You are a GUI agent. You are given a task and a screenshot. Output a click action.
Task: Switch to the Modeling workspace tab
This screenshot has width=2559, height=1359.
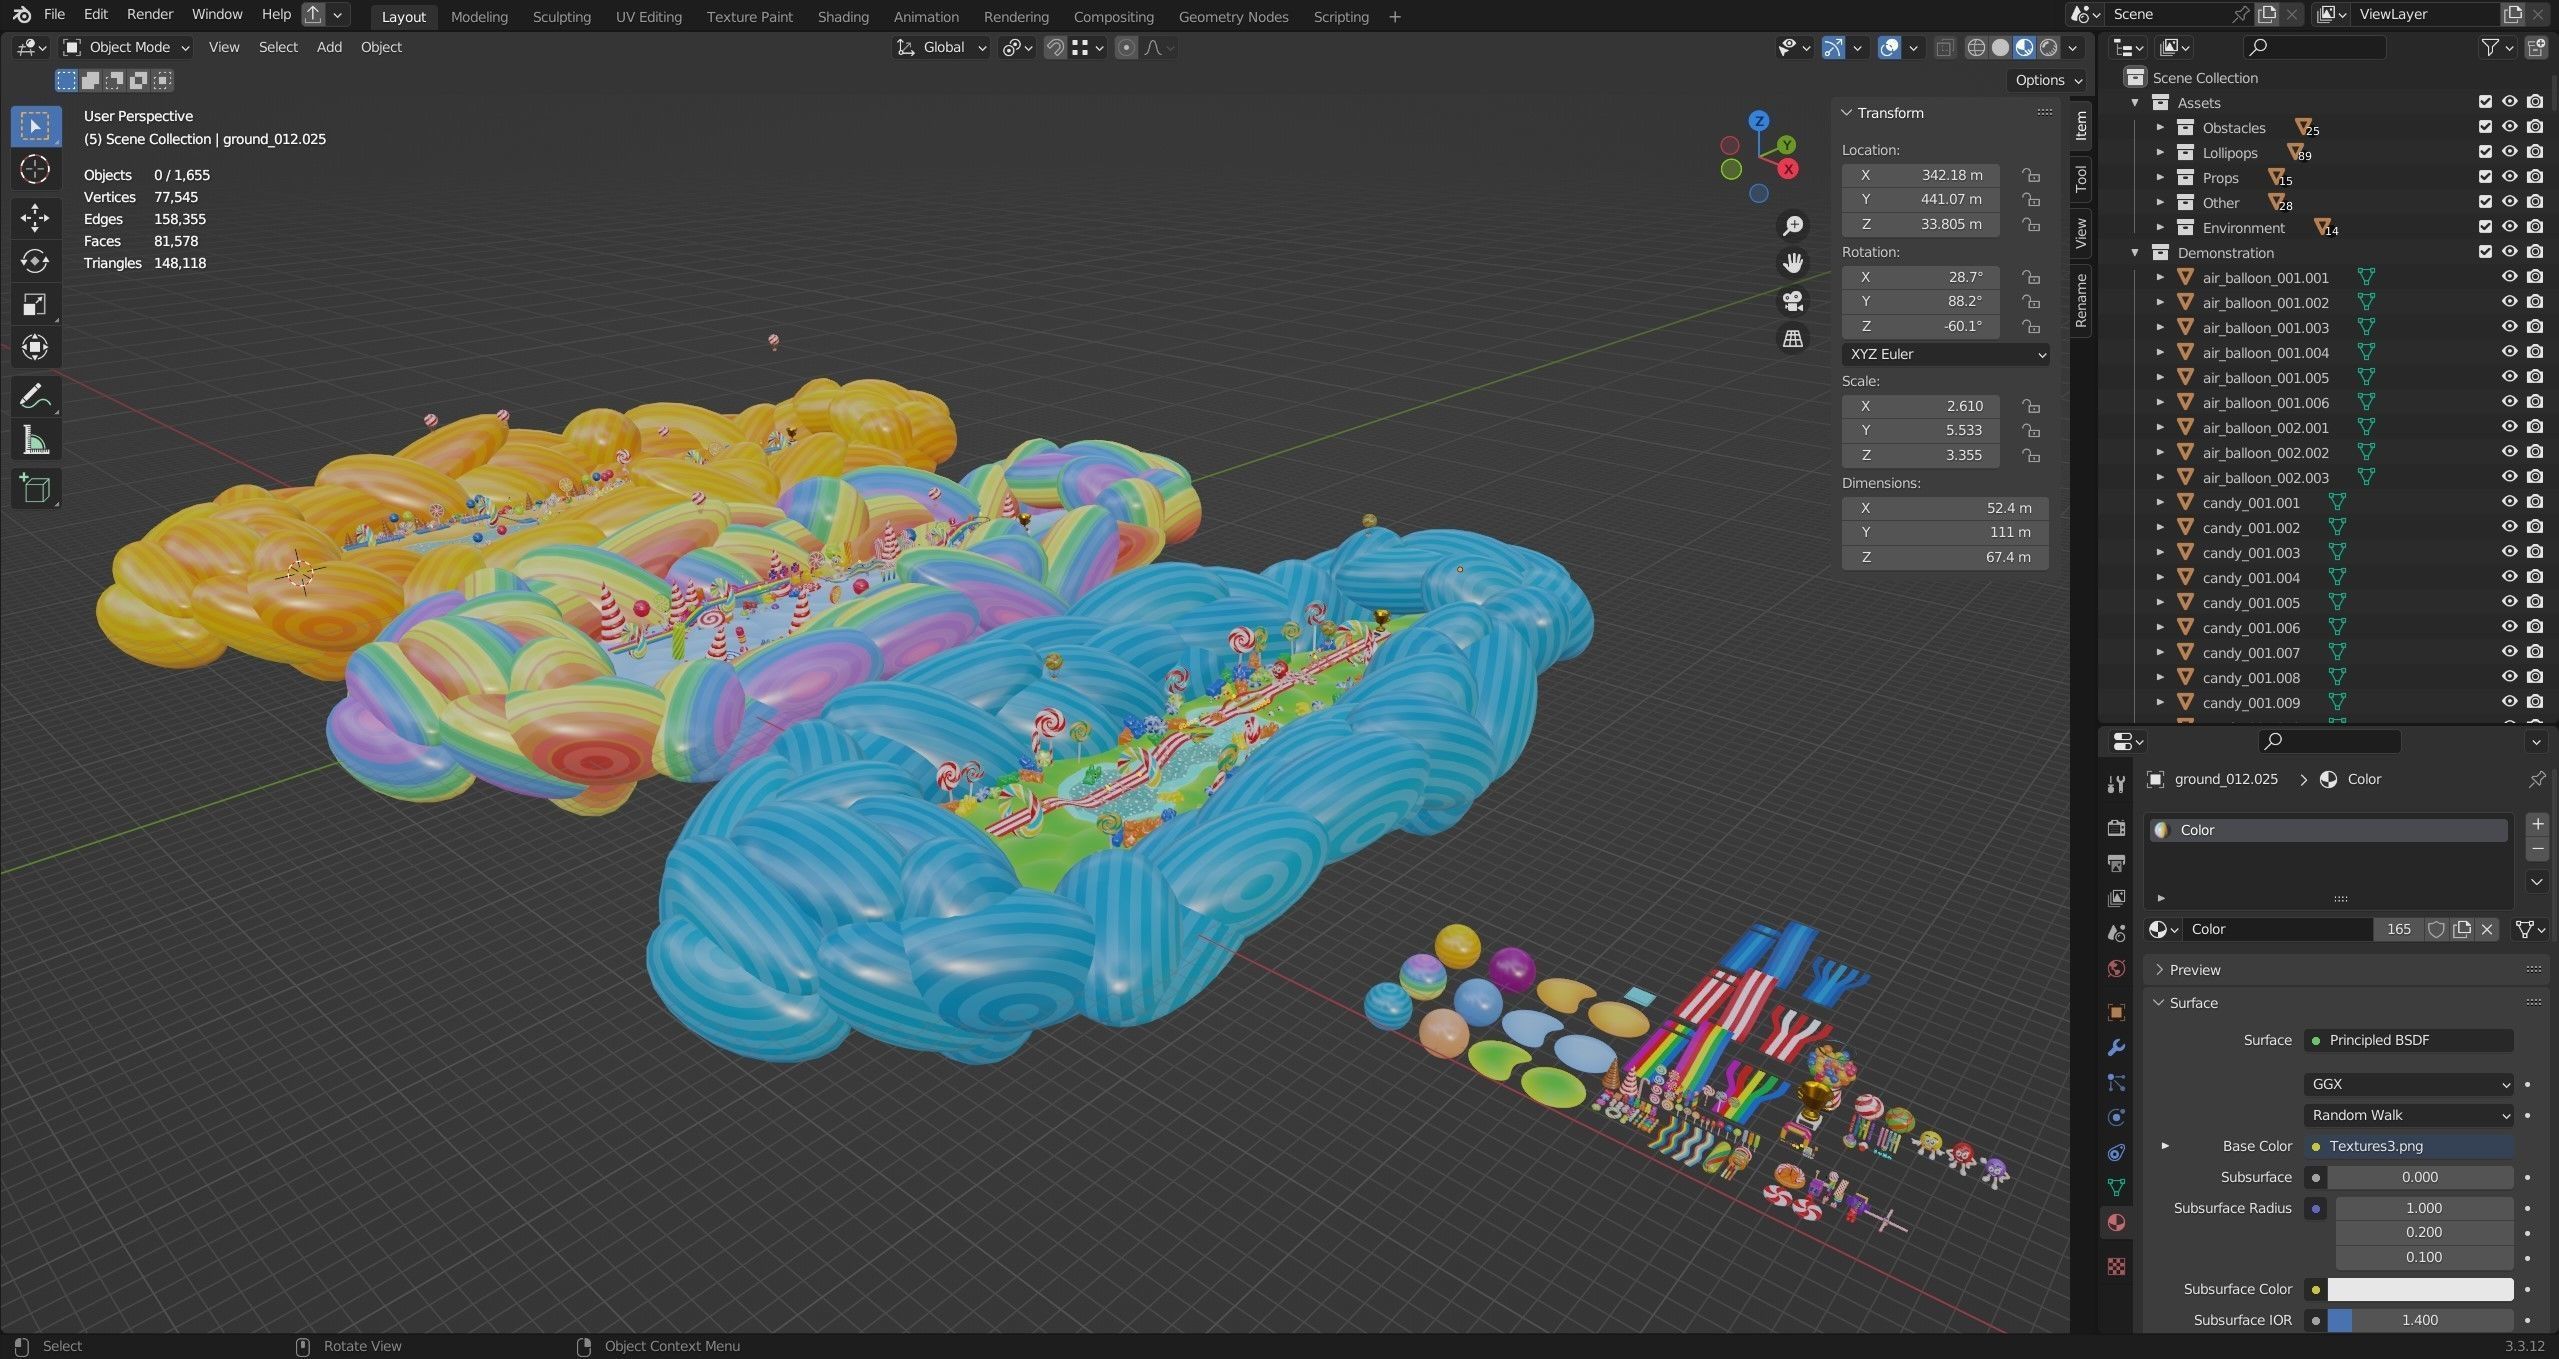479,16
